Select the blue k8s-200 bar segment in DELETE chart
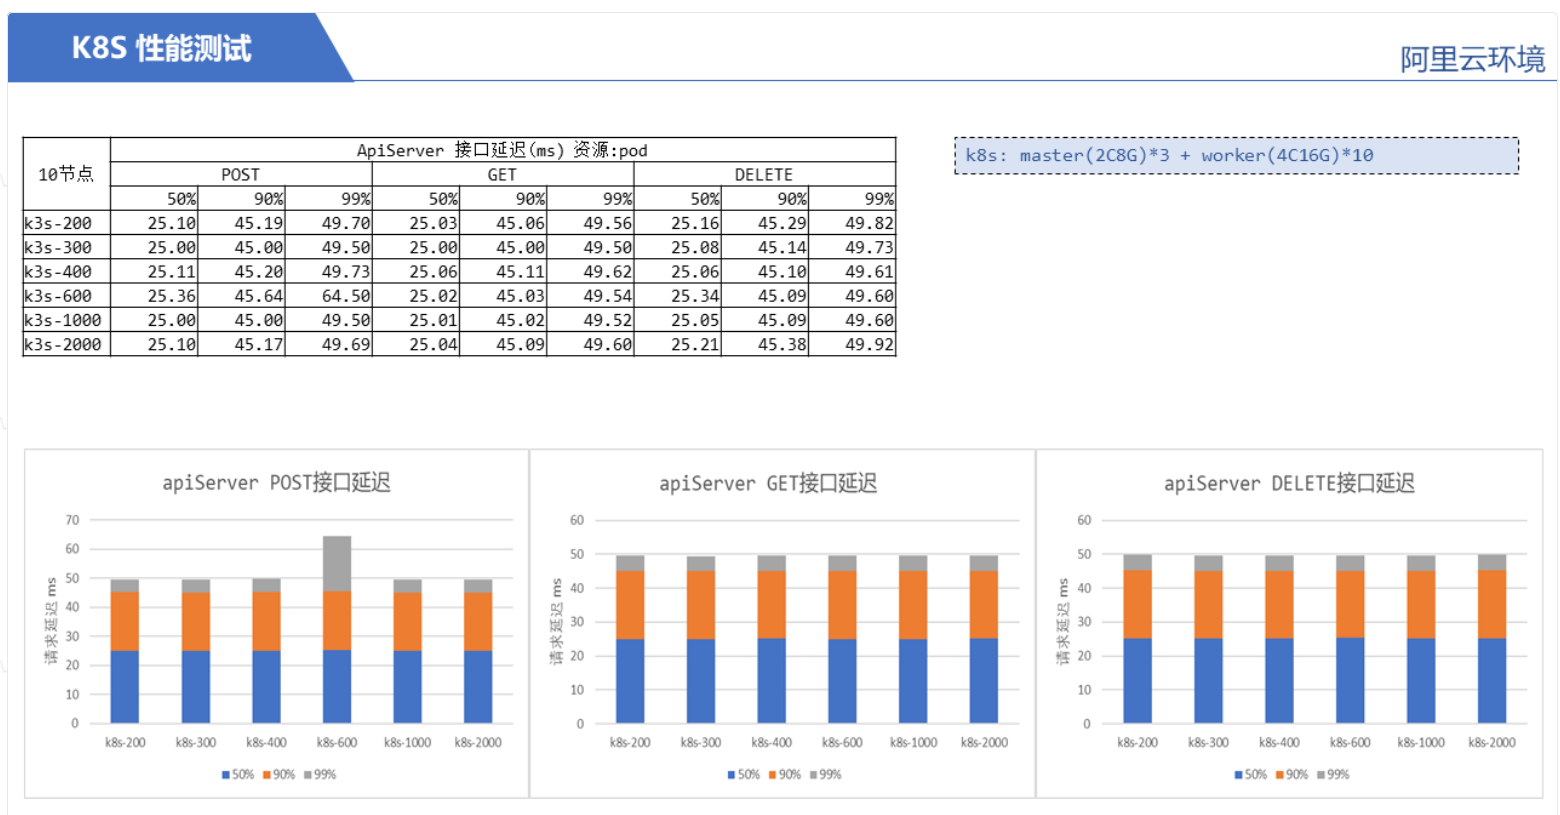This screenshot has width=1560, height=815. [1137, 680]
